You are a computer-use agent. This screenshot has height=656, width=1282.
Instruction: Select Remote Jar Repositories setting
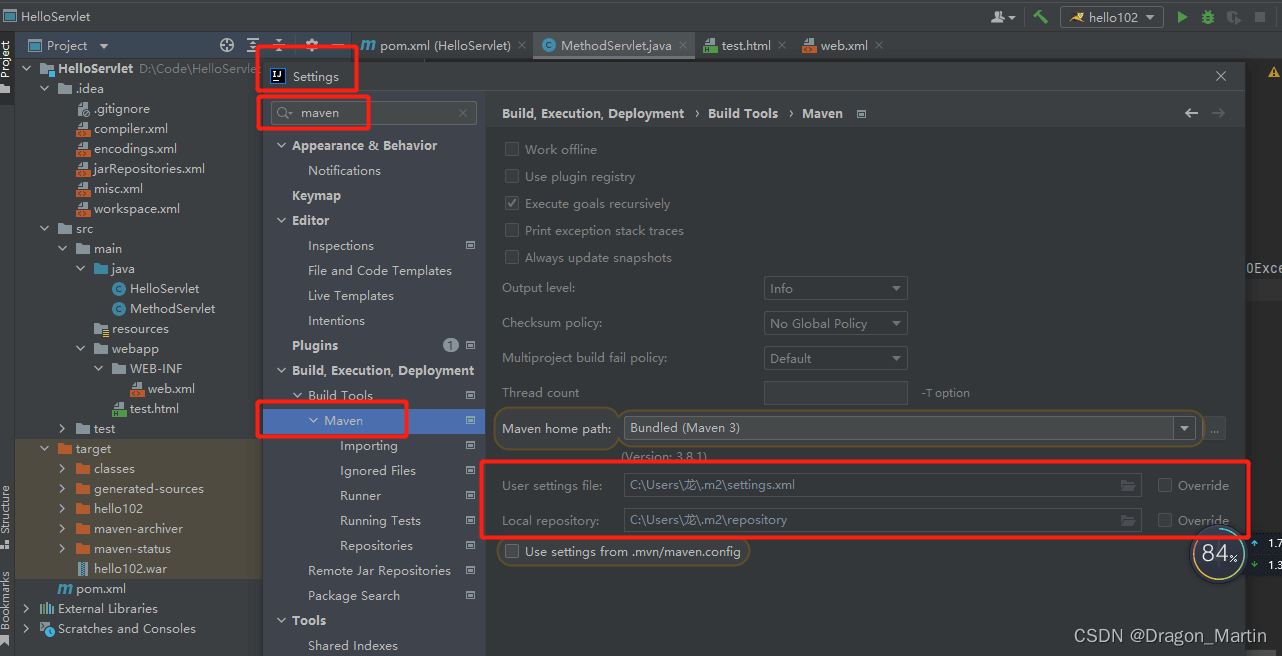(x=379, y=571)
